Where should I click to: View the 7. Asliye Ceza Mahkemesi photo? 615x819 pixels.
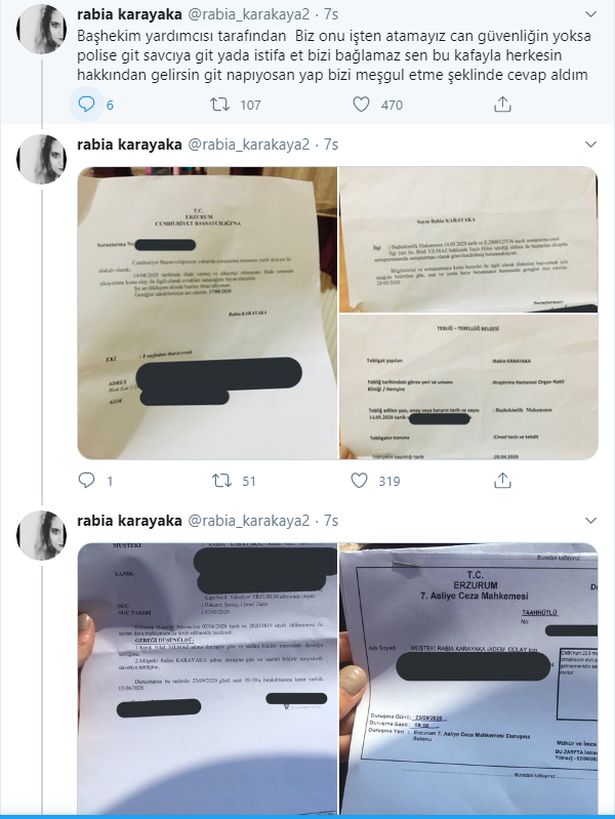(469, 678)
